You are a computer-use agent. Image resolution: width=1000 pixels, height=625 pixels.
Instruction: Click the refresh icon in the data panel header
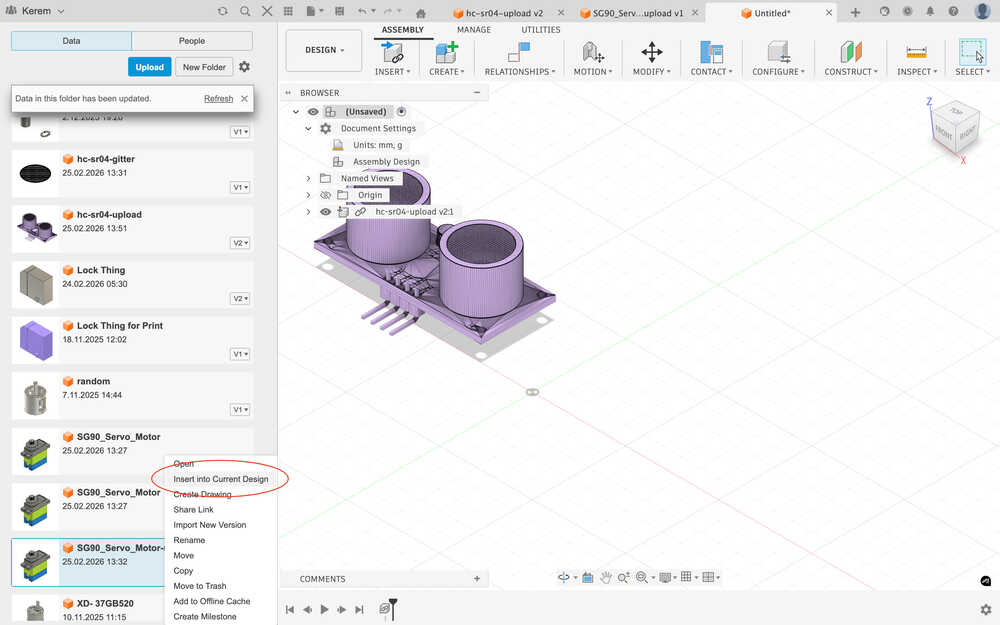pos(222,11)
